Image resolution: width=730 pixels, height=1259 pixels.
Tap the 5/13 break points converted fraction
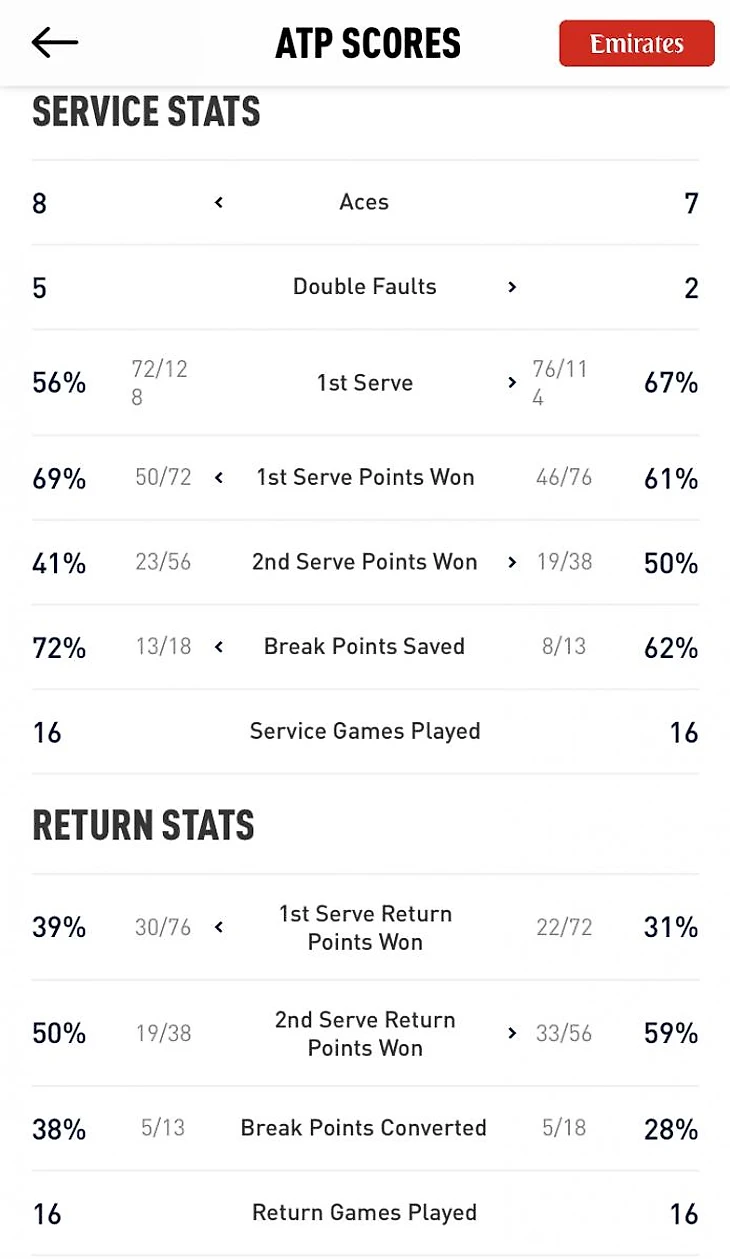point(163,1129)
